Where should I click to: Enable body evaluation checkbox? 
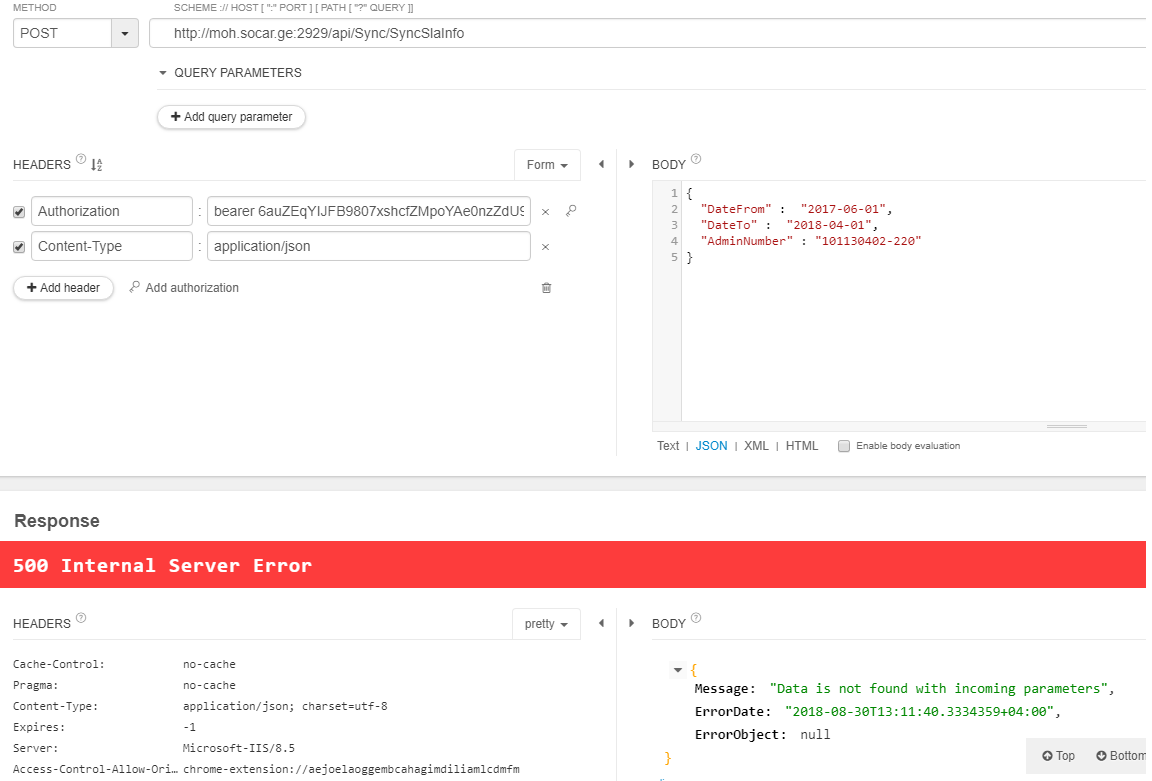[x=844, y=446]
